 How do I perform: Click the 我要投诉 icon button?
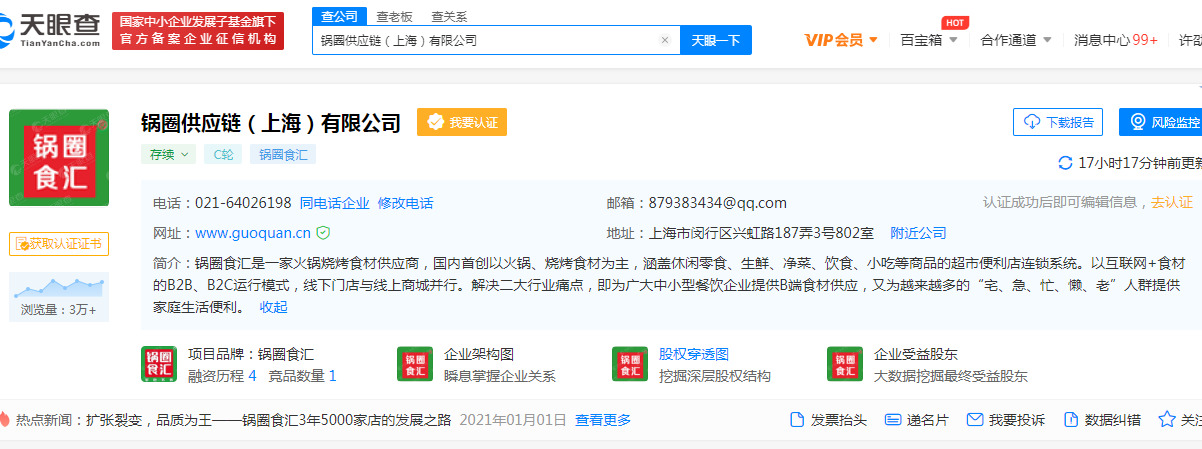(x=1007, y=420)
